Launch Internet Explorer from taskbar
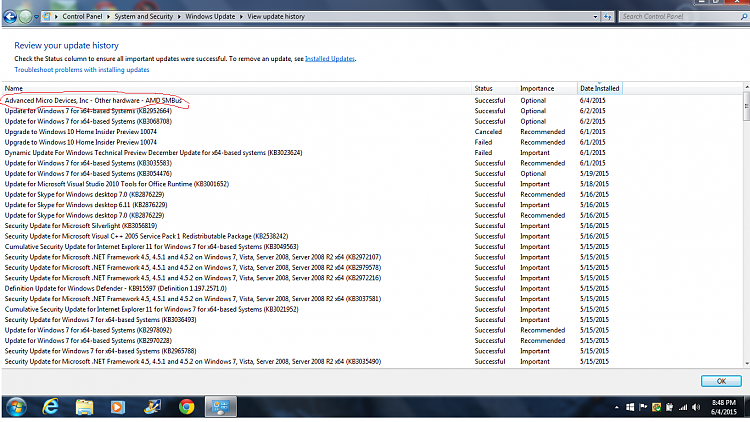 (x=50, y=407)
